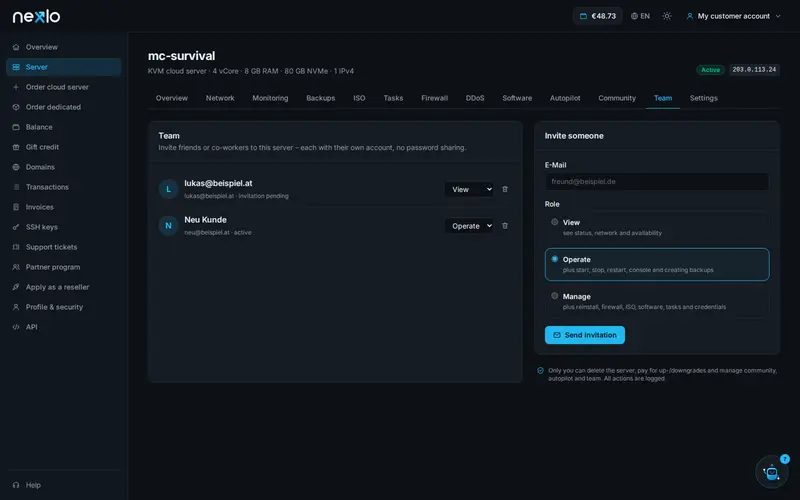
Task: Click the Server icon in sidebar
Action: [16, 67]
